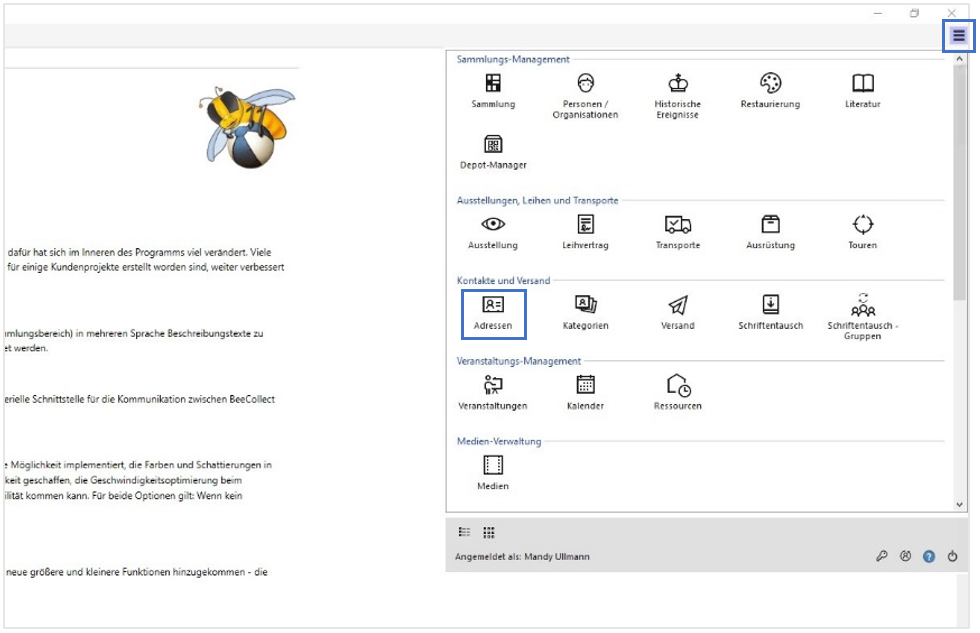Click the power logout icon

coord(953,557)
